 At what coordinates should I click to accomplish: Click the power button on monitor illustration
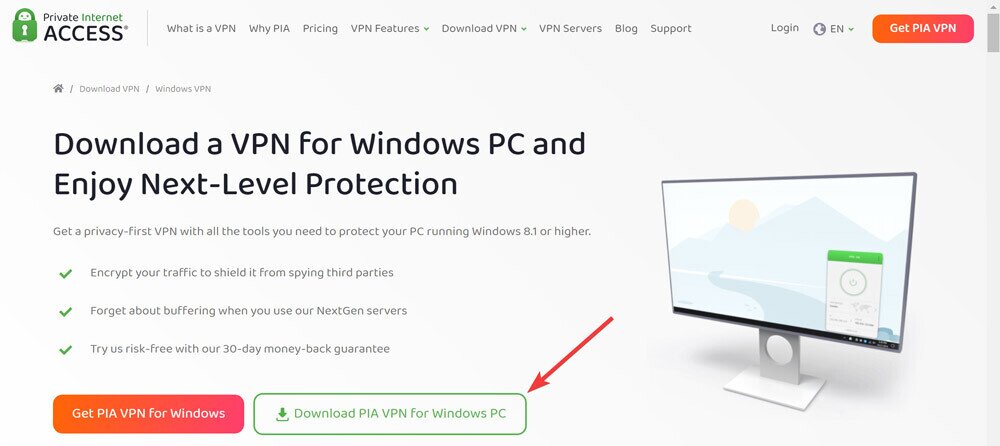pyautogui.click(x=851, y=282)
